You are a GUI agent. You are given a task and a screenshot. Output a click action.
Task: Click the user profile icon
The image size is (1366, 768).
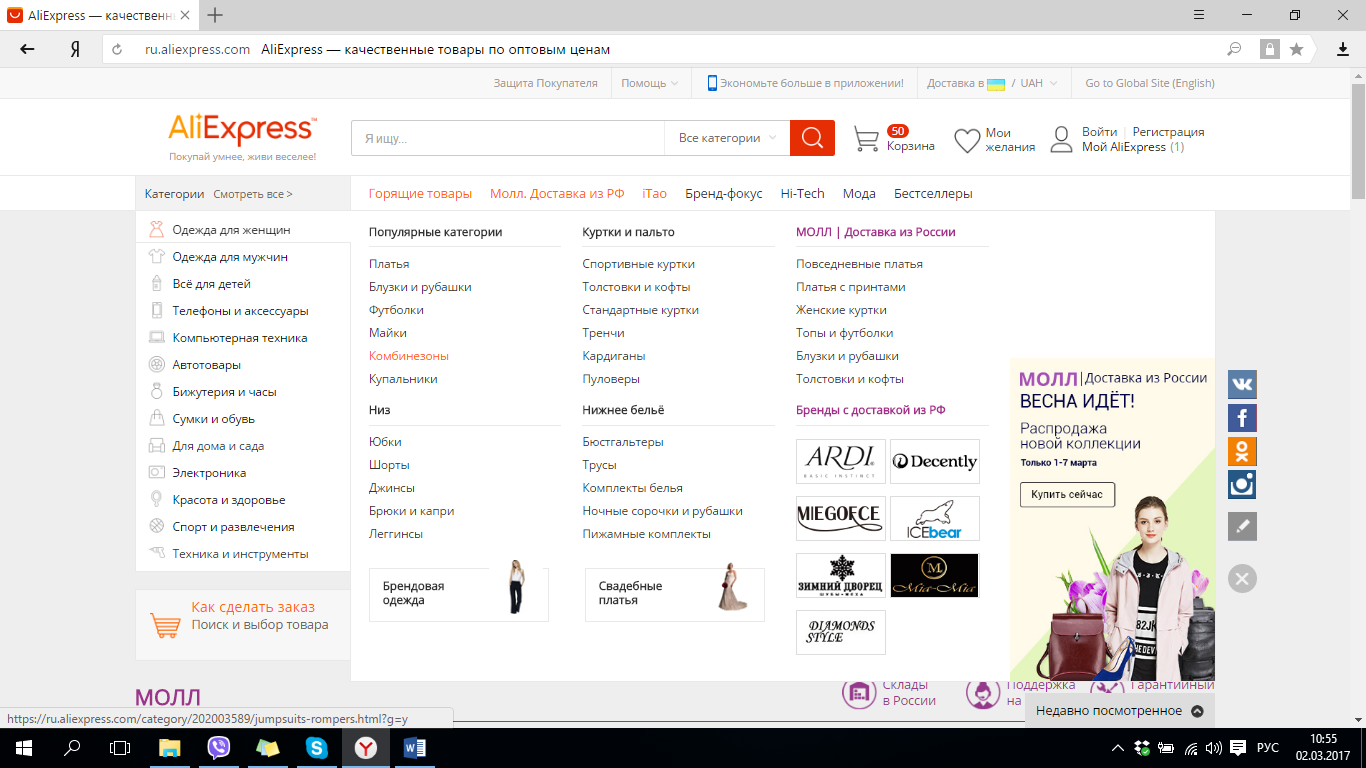click(x=1061, y=140)
